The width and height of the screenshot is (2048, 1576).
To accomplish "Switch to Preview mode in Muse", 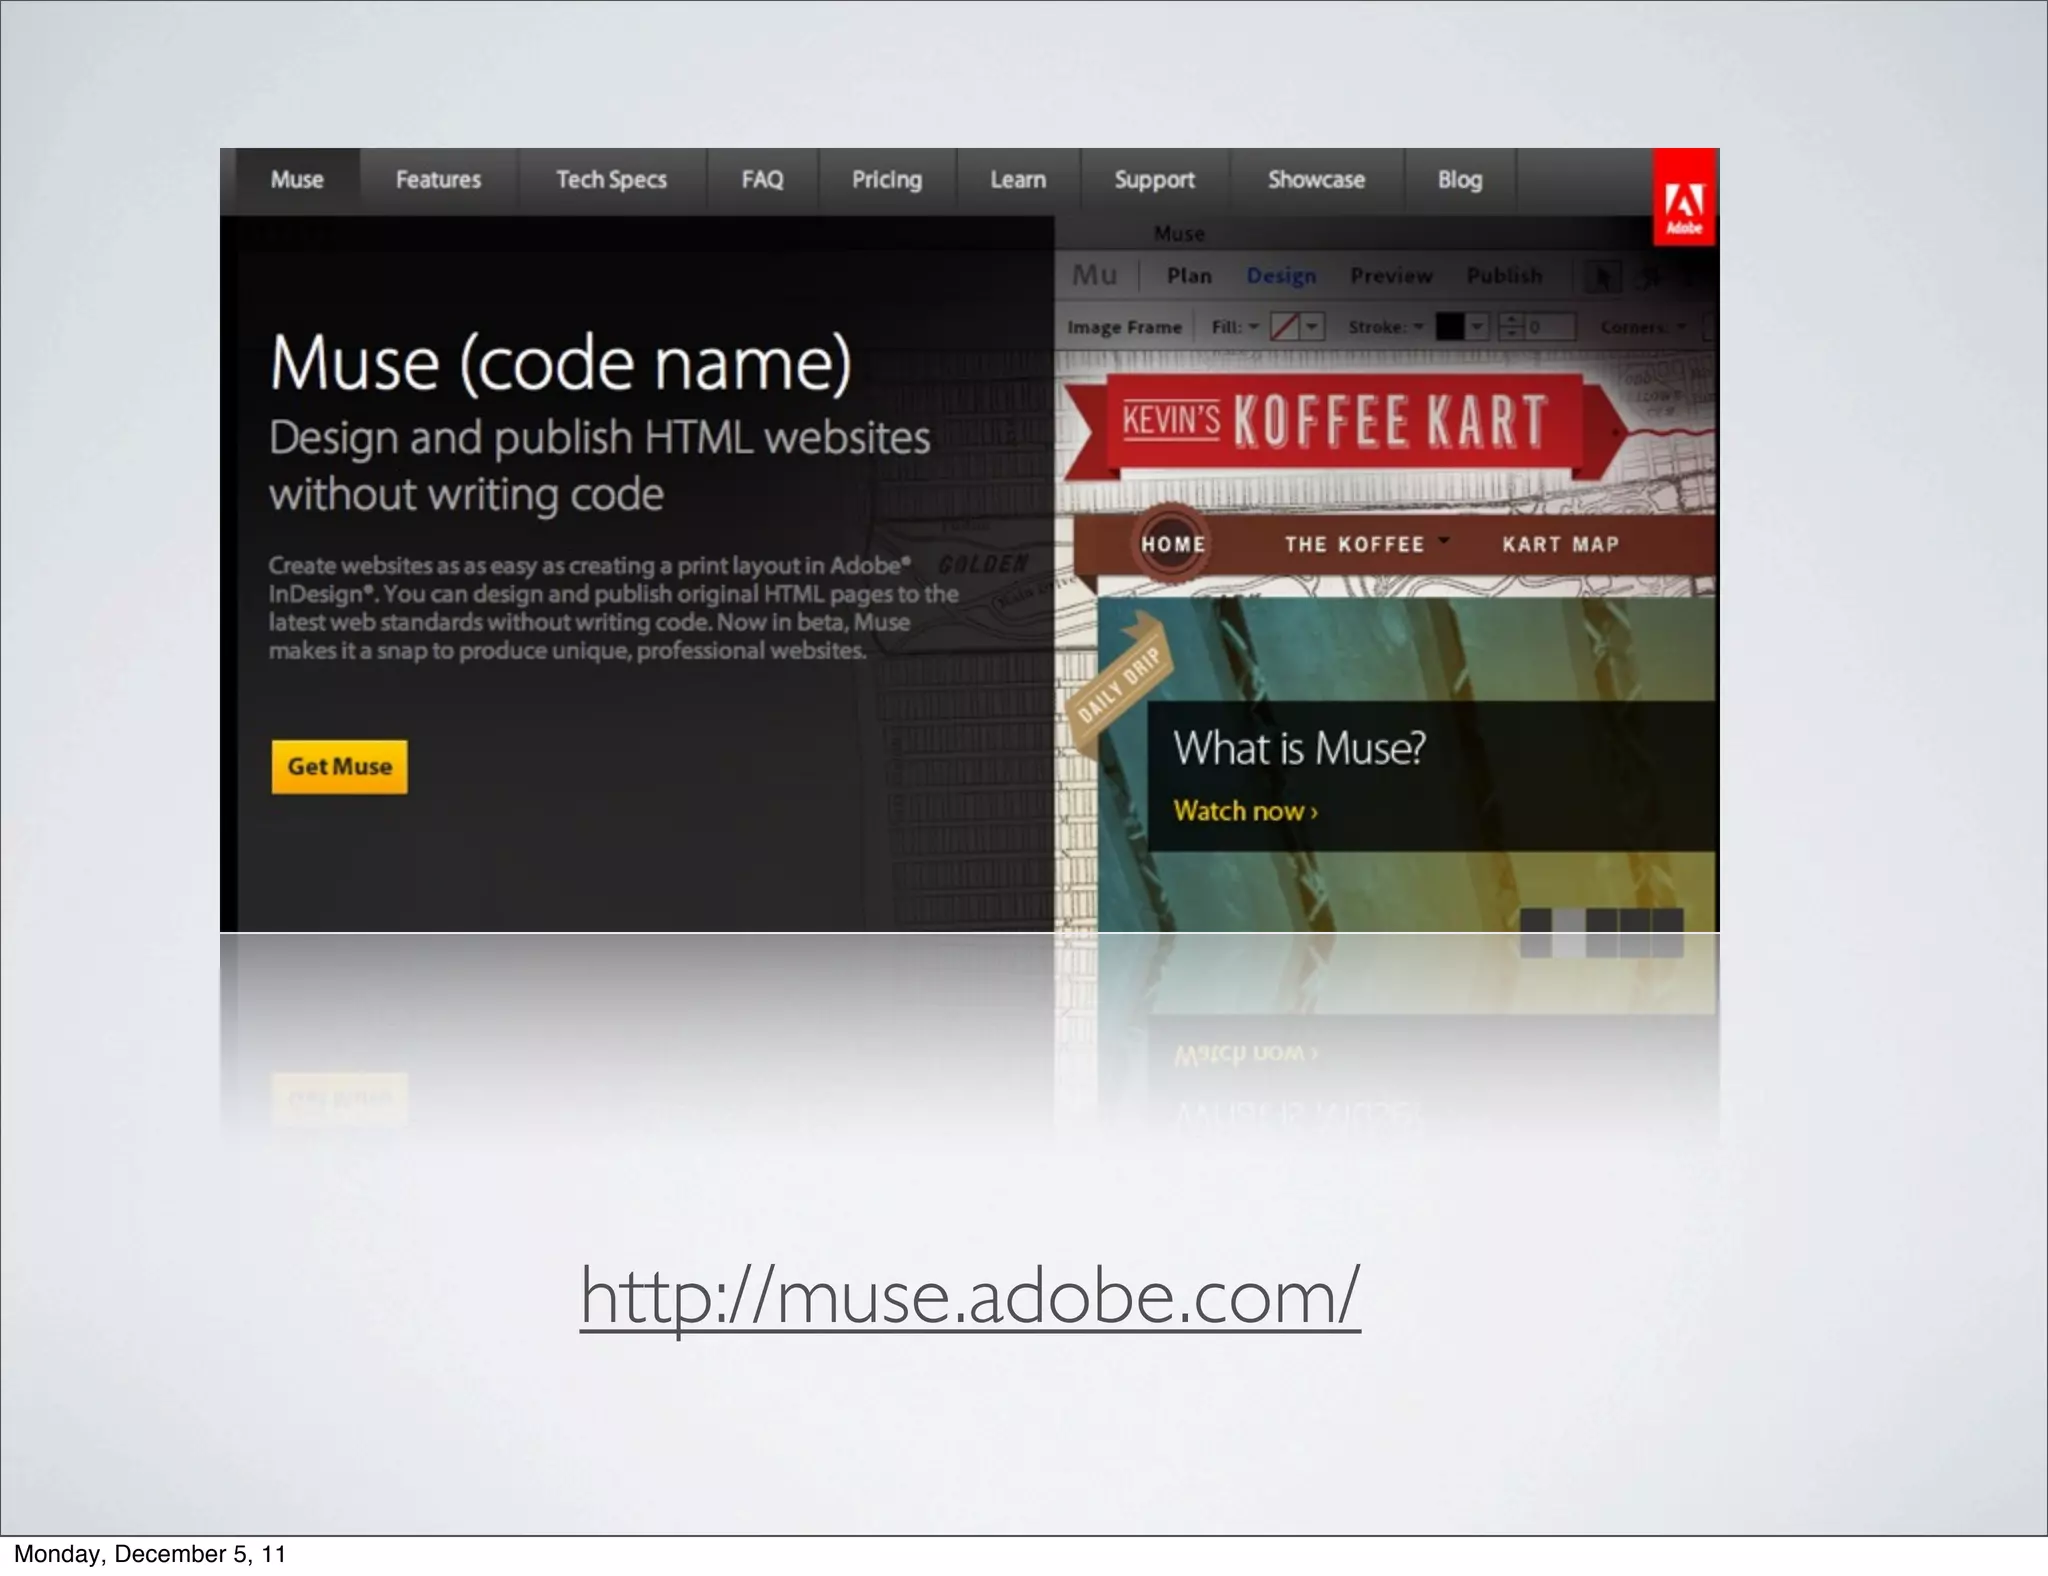I will [1391, 276].
